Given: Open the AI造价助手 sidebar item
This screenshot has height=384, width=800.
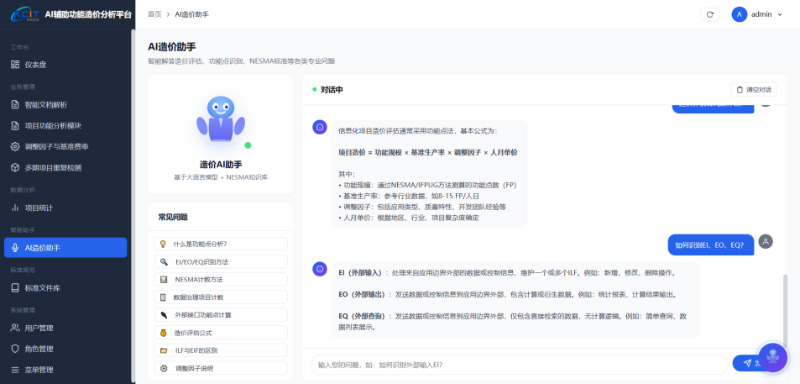Looking at the screenshot, I should coord(65,248).
